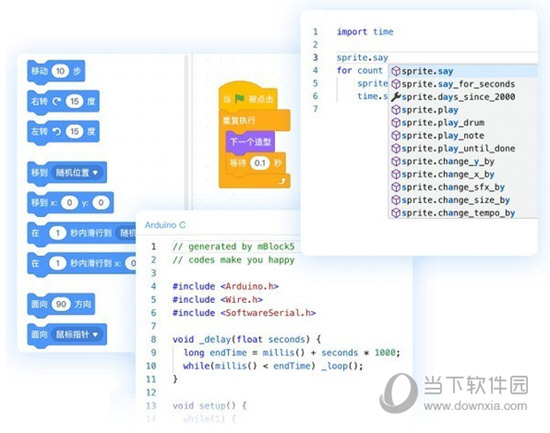Screen dimensions: 550x433
Task: Click the clockwise rotate arrow icon
Action: click(56, 101)
